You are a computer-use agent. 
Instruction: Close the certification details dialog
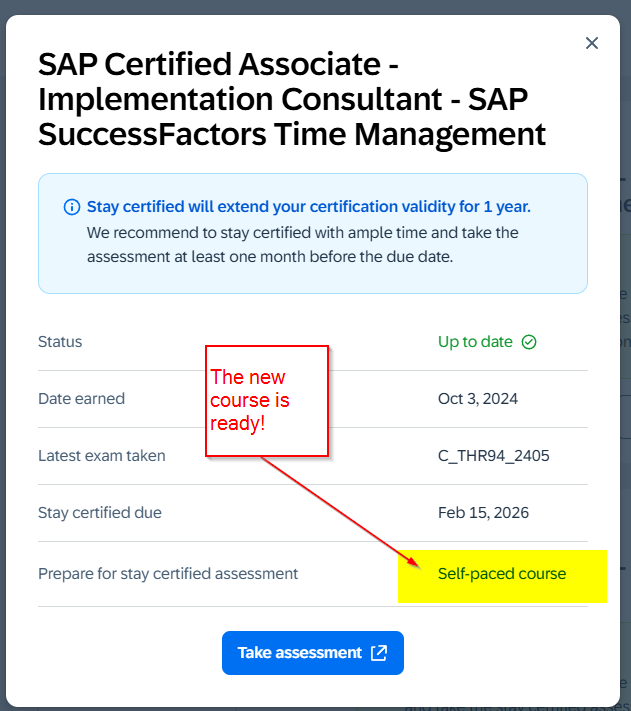[592, 44]
